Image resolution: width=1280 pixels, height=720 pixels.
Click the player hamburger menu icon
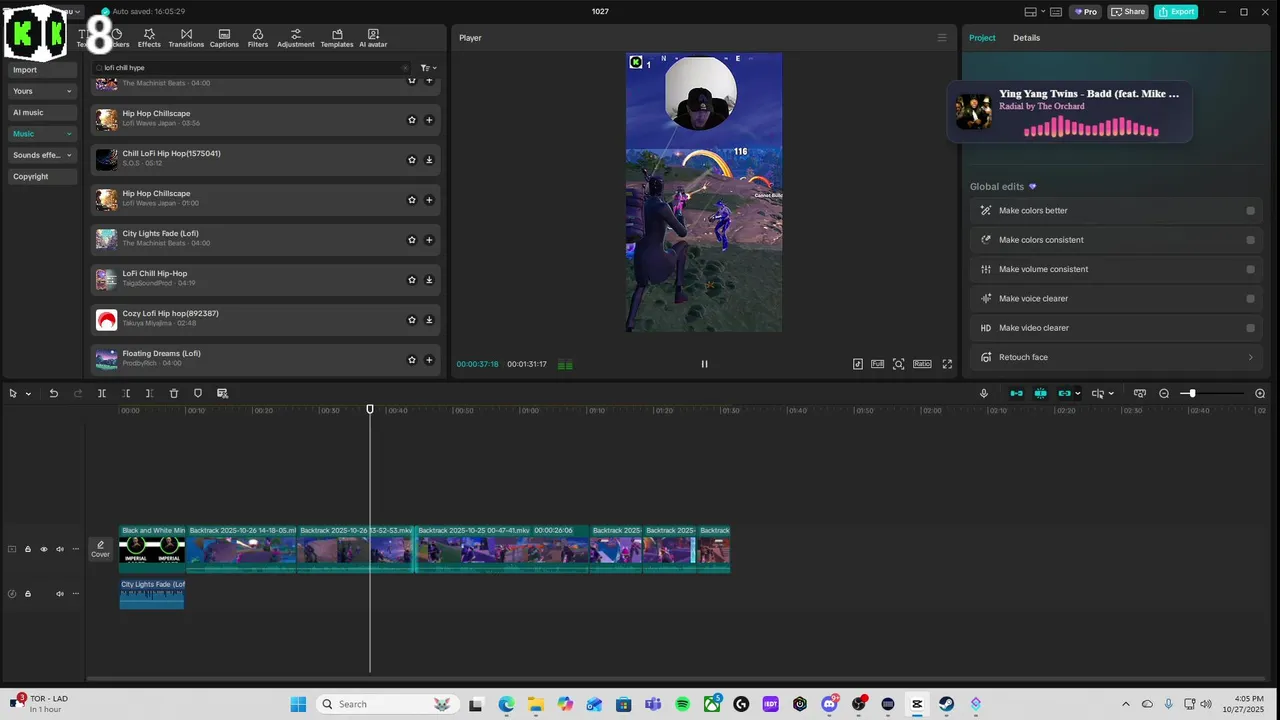pos(941,38)
